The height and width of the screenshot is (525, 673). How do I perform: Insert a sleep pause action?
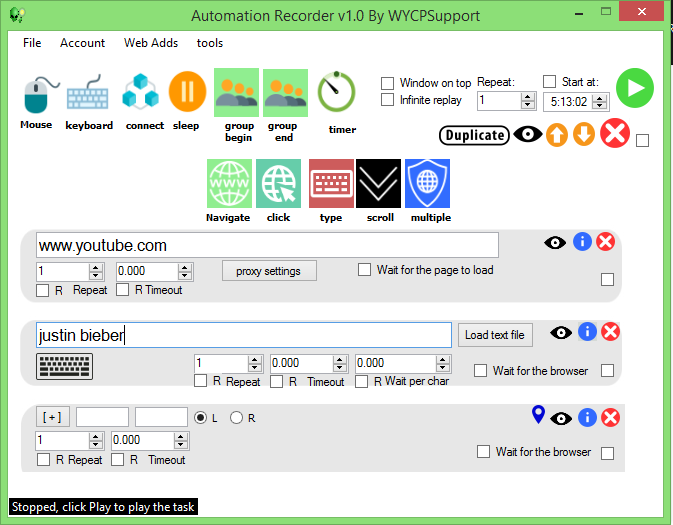click(x=188, y=91)
